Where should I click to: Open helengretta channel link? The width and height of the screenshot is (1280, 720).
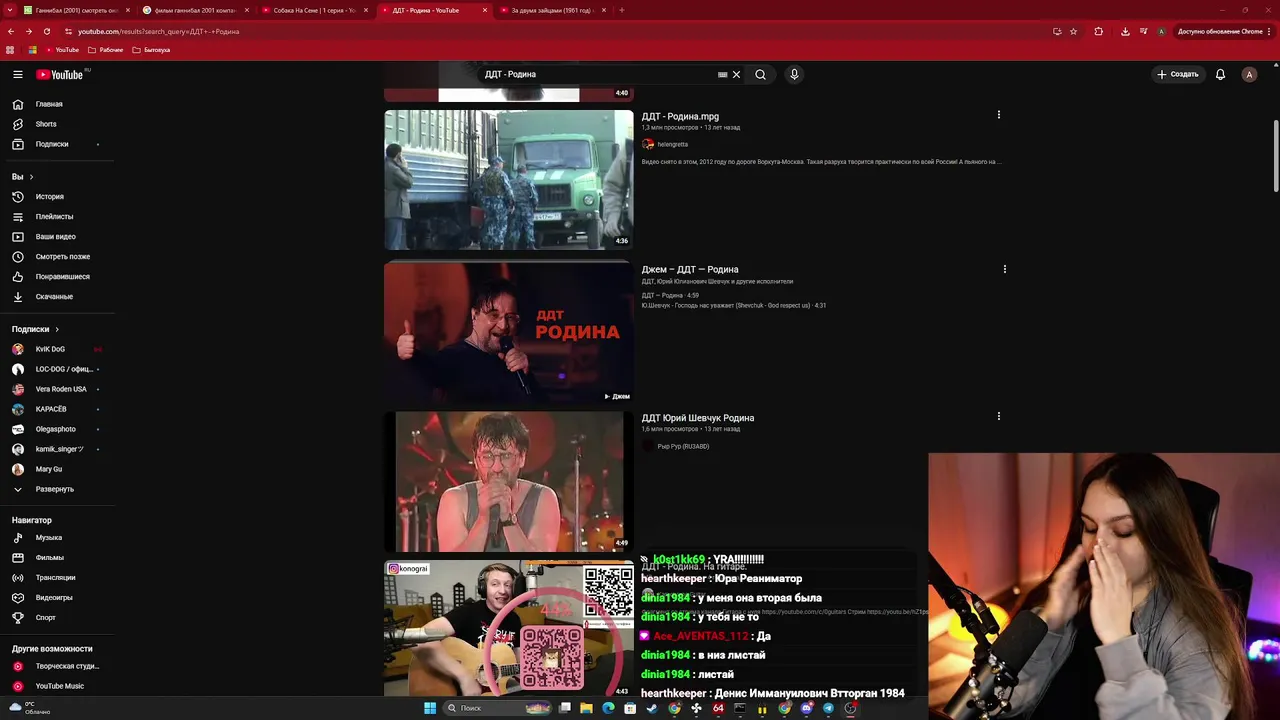click(672, 144)
